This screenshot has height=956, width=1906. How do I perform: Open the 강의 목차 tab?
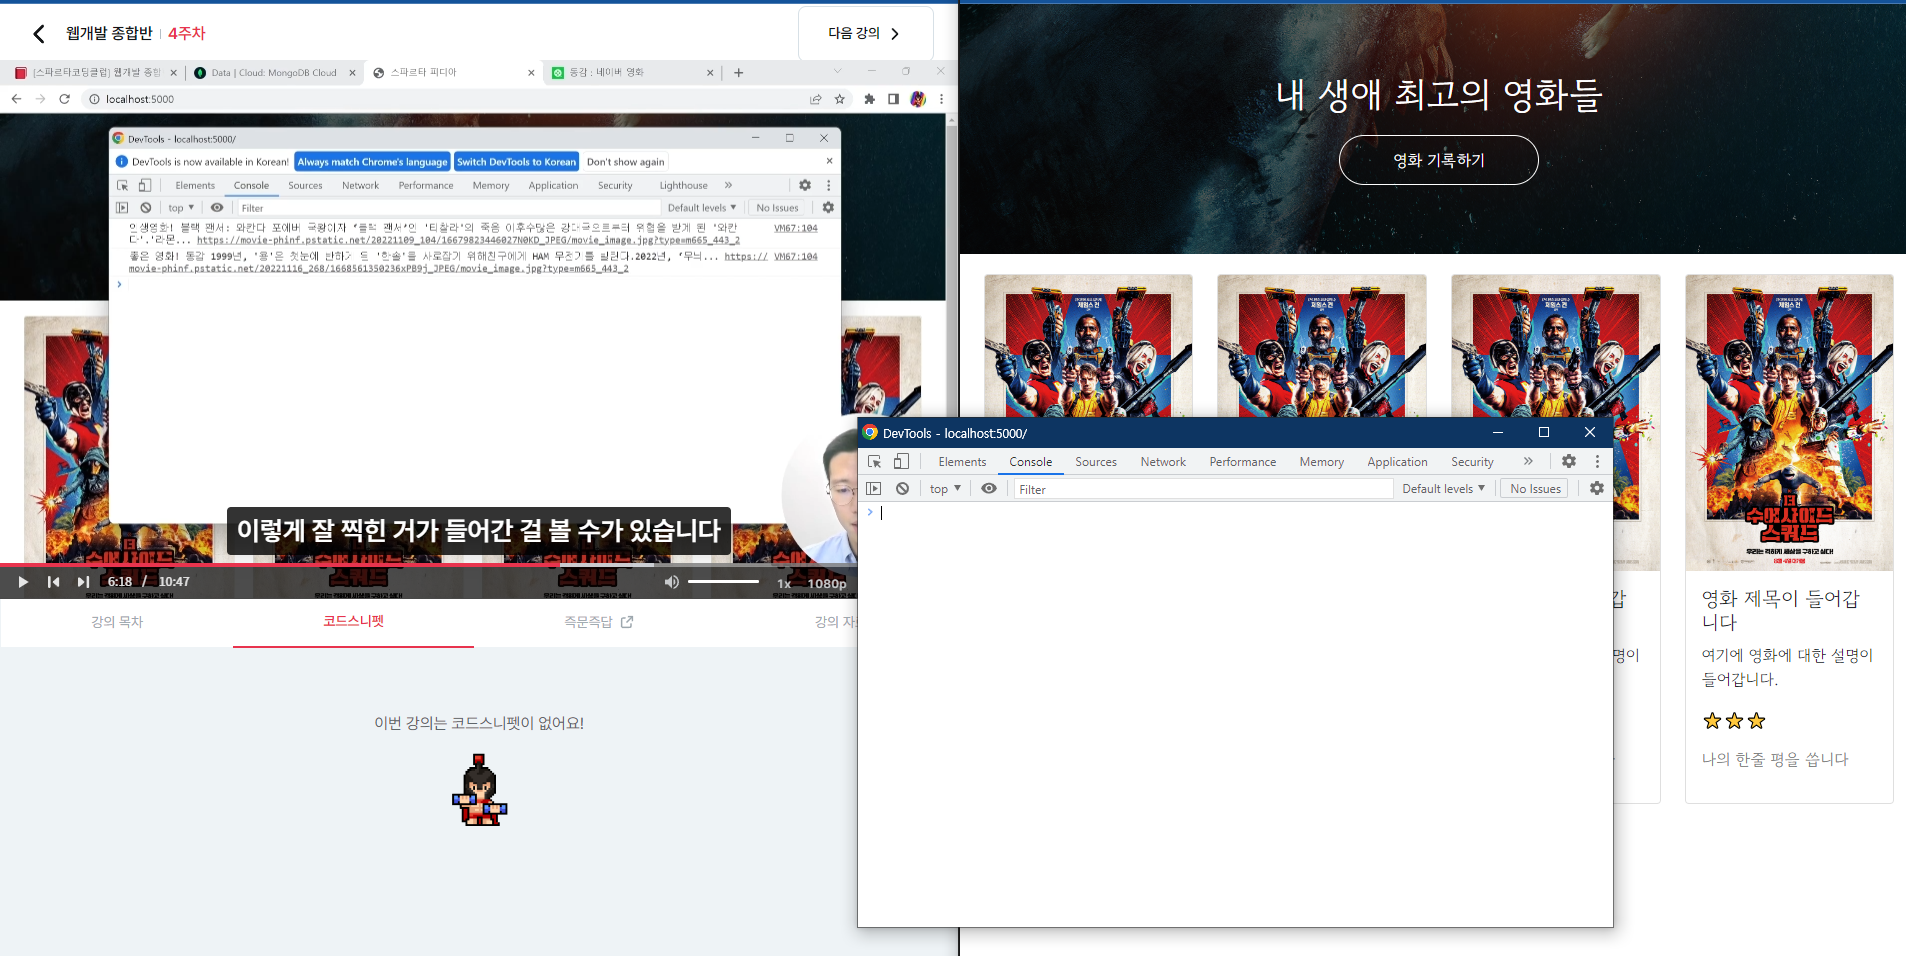117,622
